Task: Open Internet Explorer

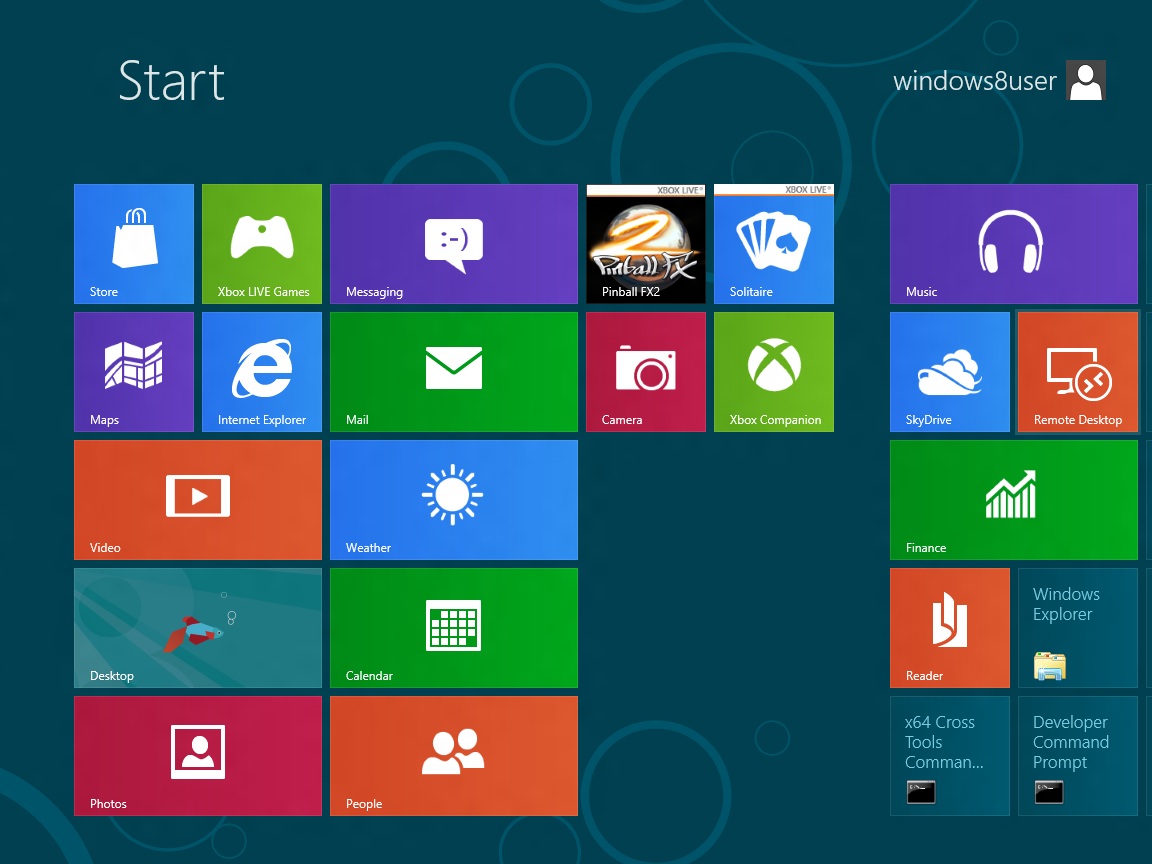Action: 261,371
